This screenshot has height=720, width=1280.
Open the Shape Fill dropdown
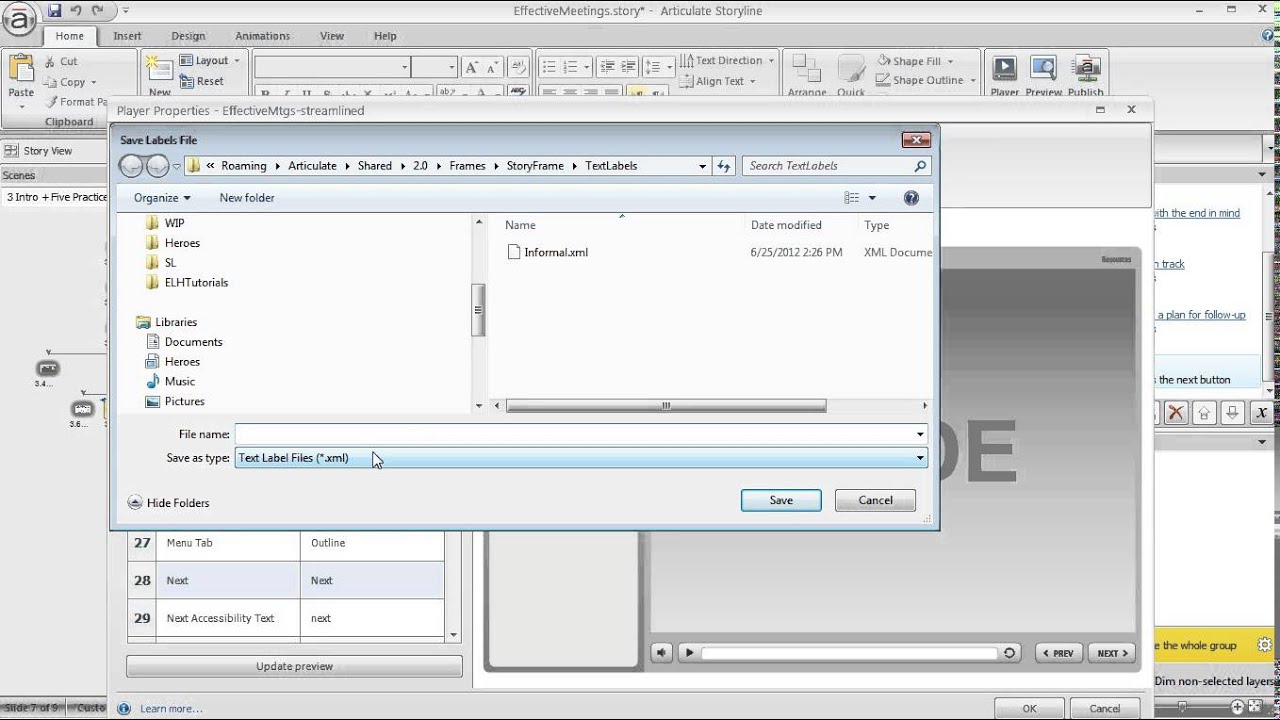(x=916, y=61)
